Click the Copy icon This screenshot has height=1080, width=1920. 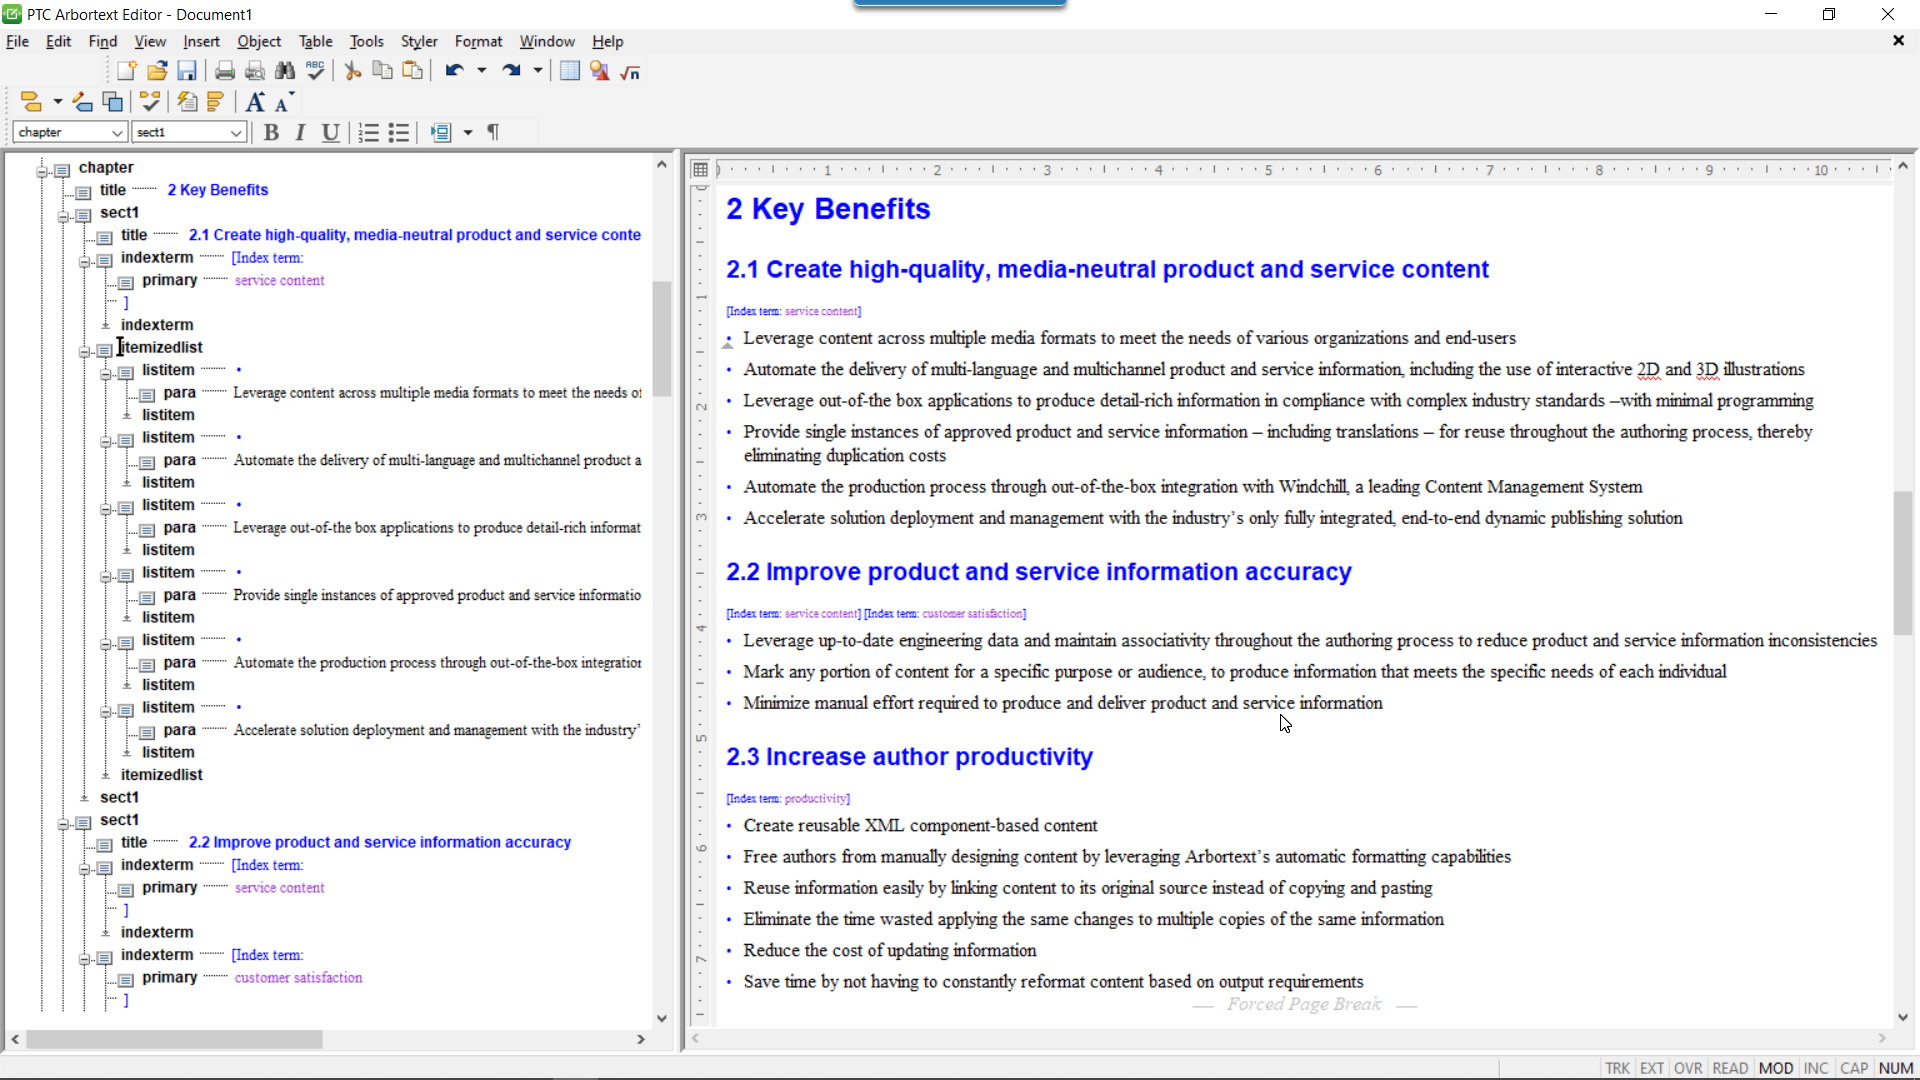point(382,71)
